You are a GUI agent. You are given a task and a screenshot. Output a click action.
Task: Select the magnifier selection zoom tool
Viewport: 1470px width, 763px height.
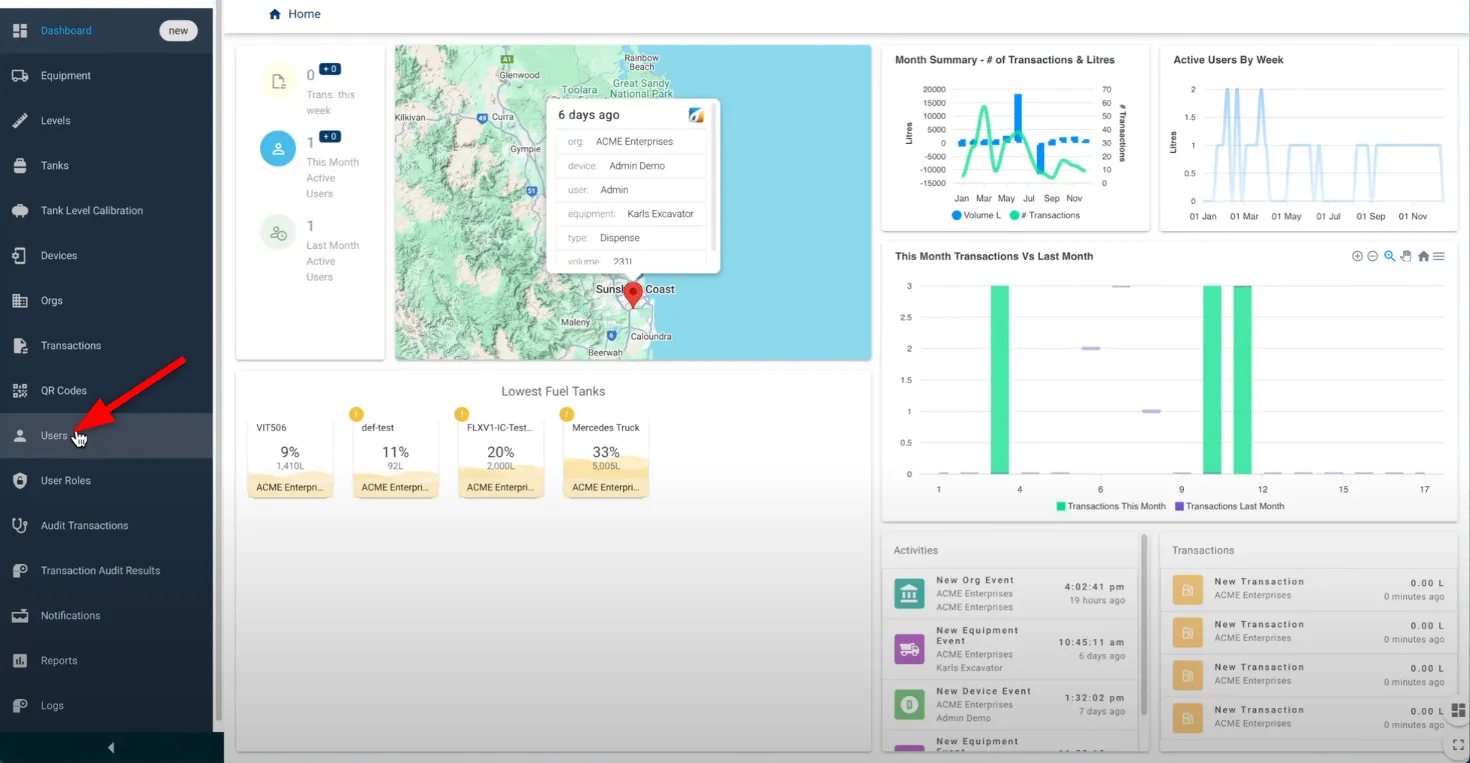point(1389,257)
